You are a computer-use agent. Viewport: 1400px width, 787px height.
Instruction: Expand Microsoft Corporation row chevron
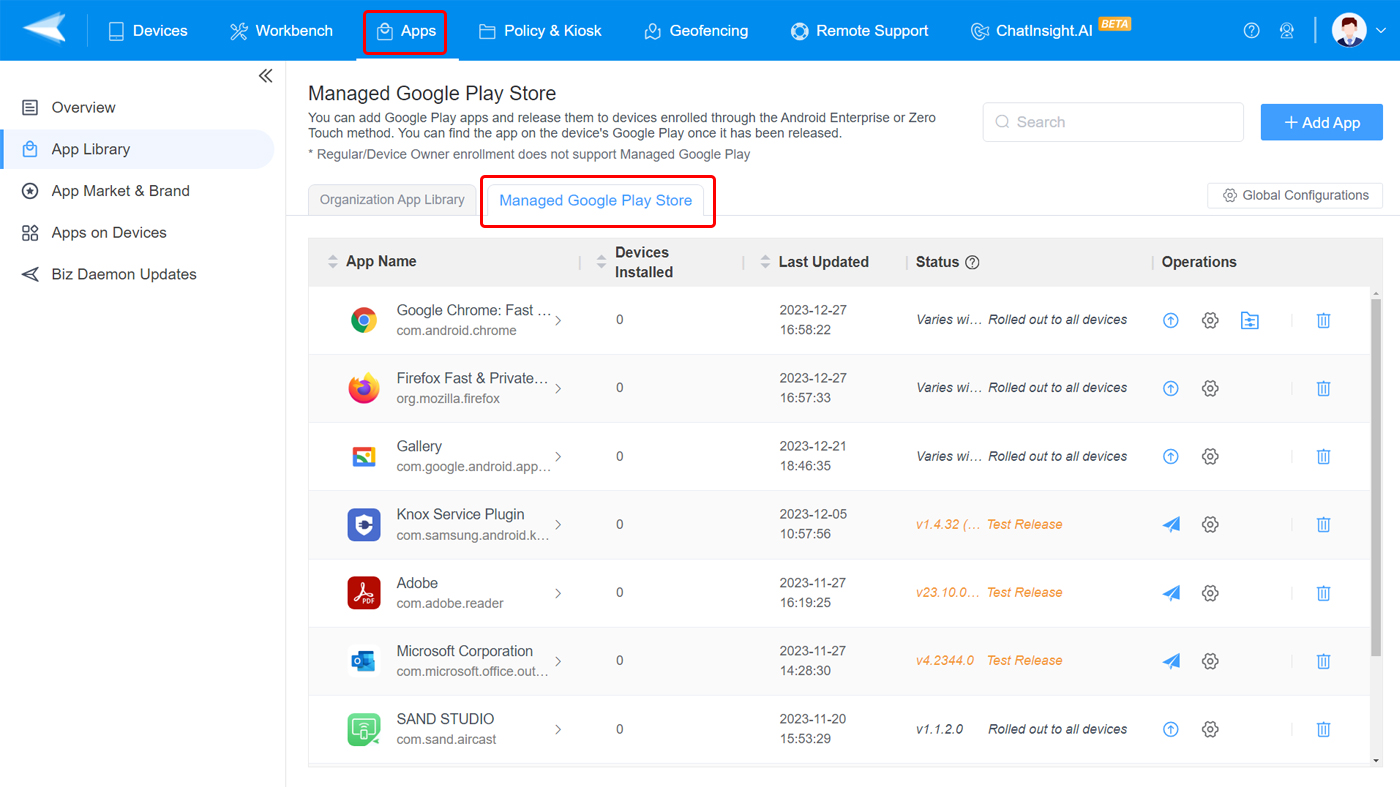pyautogui.click(x=558, y=661)
